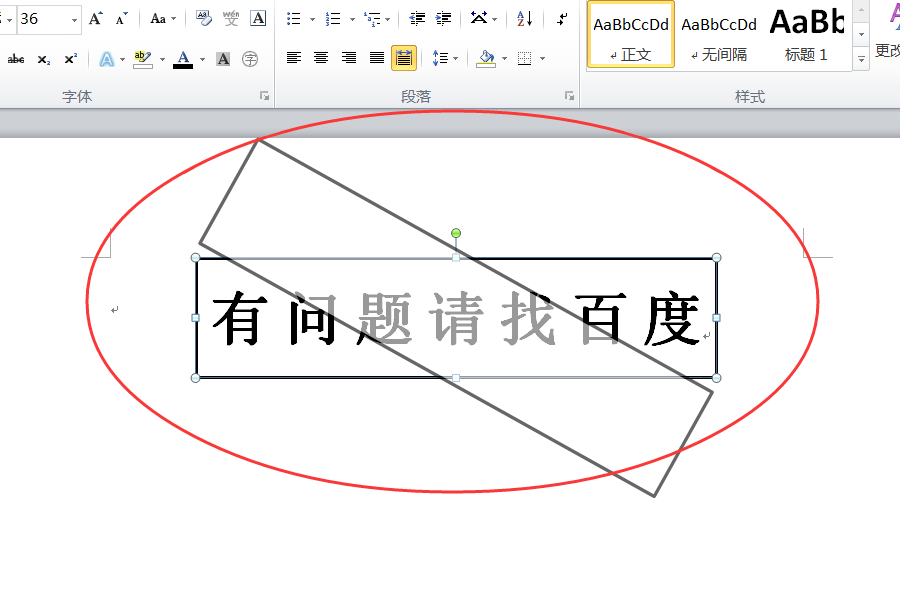Expand the Numbering dropdown arrow
Screen dimensions: 900x599
point(352,20)
